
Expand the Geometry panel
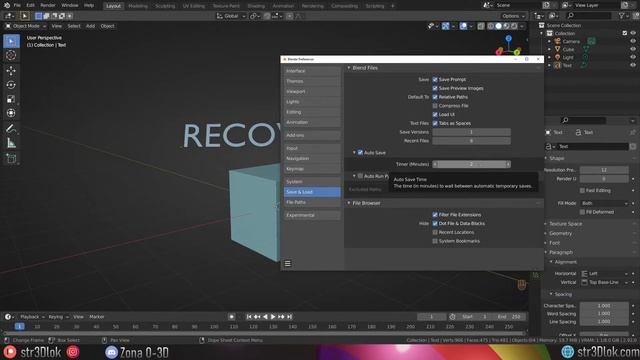pos(560,233)
